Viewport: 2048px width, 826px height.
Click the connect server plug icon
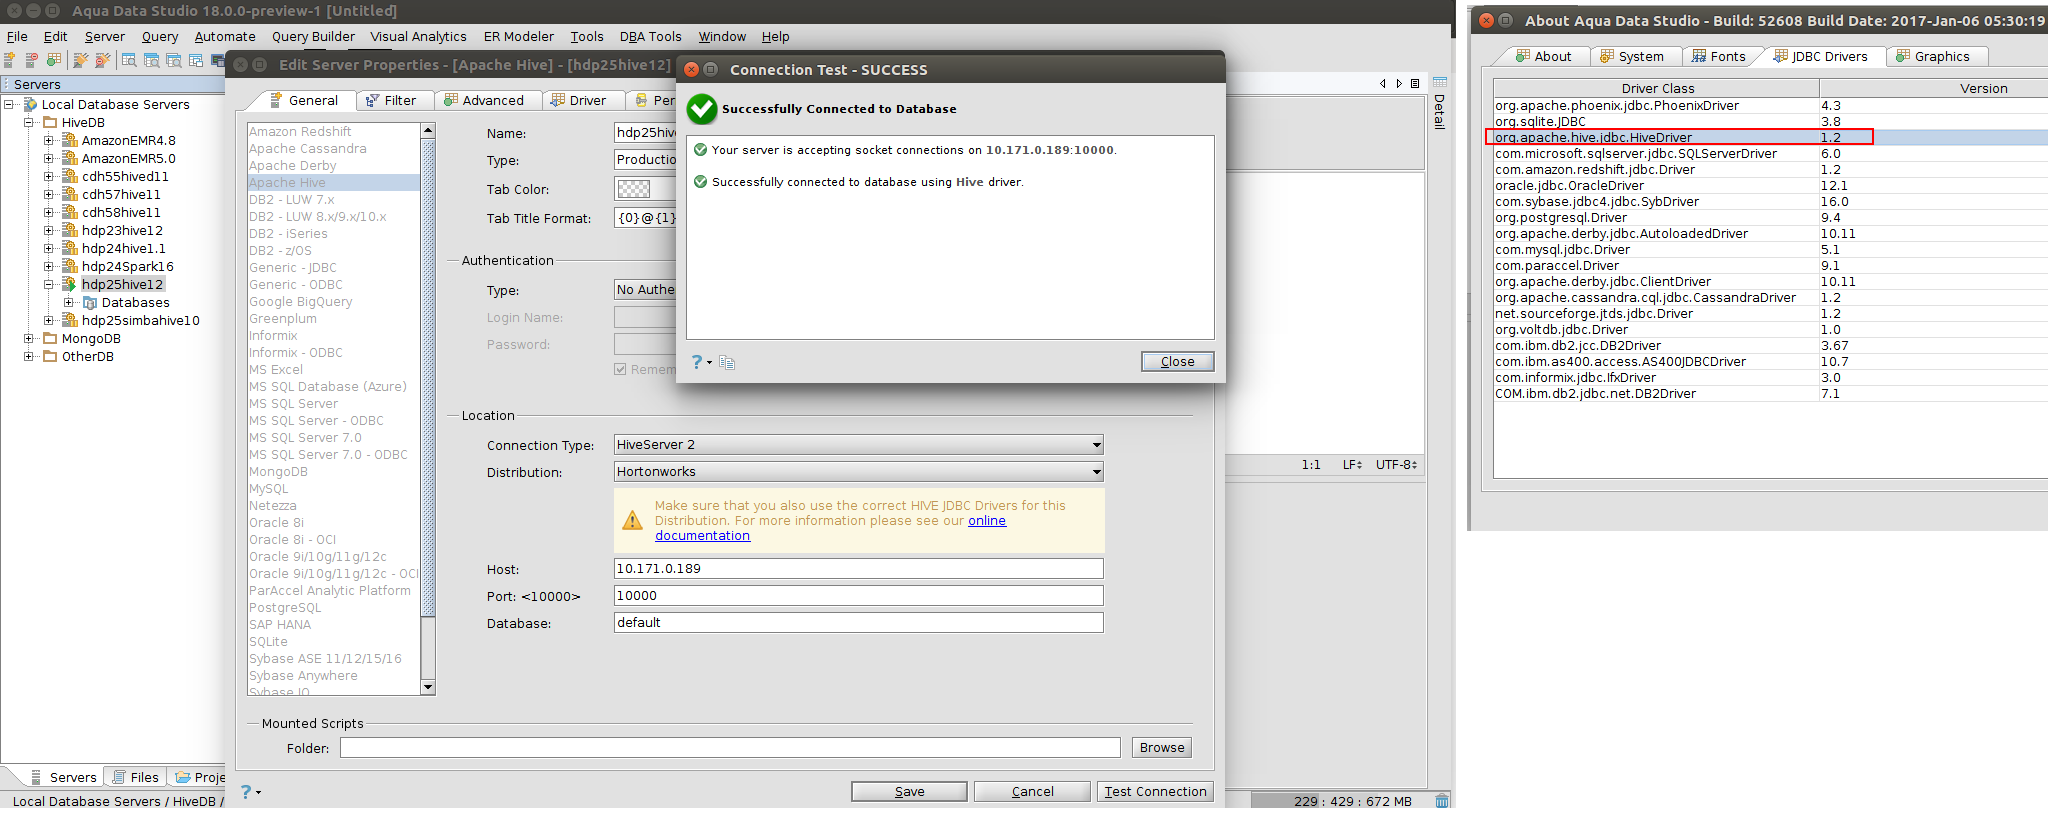(x=80, y=60)
